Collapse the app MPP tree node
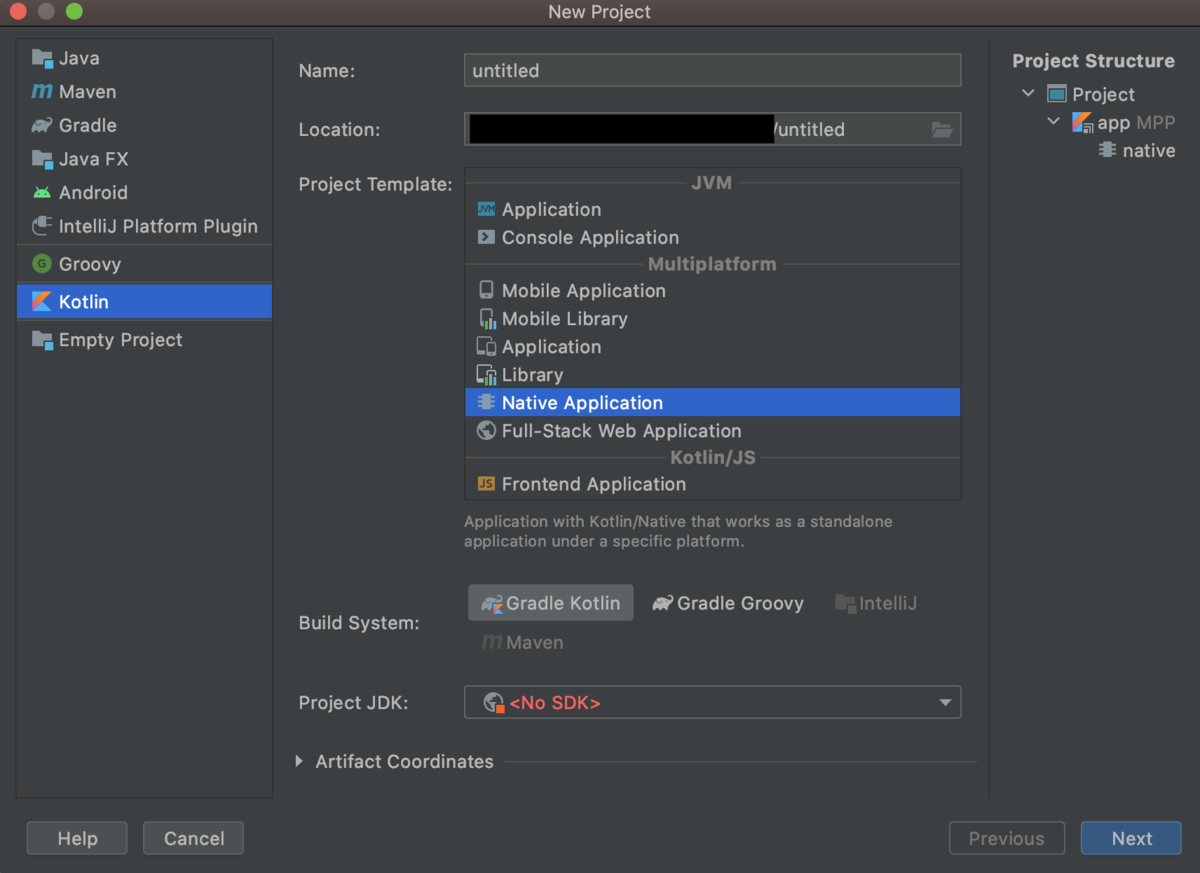Screen dimensions: 1200x873 pyautogui.click(x=1053, y=122)
